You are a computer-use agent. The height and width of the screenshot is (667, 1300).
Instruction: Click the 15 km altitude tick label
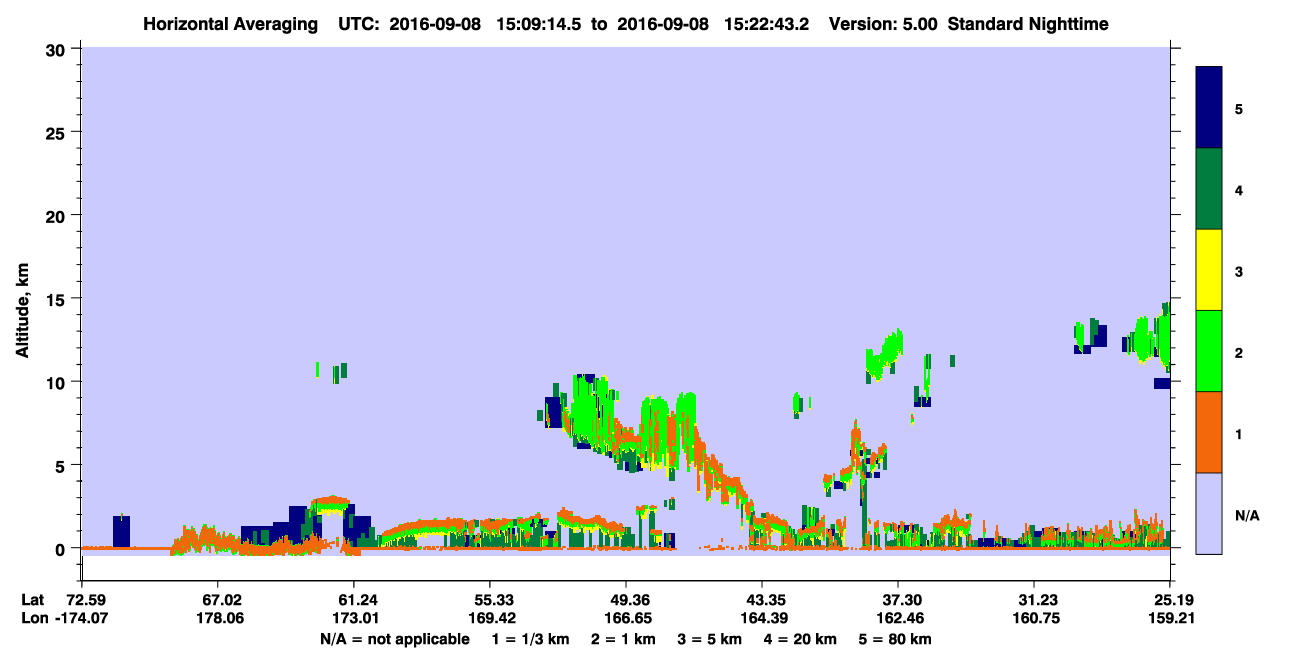pyautogui.click(x=58, y=298)
